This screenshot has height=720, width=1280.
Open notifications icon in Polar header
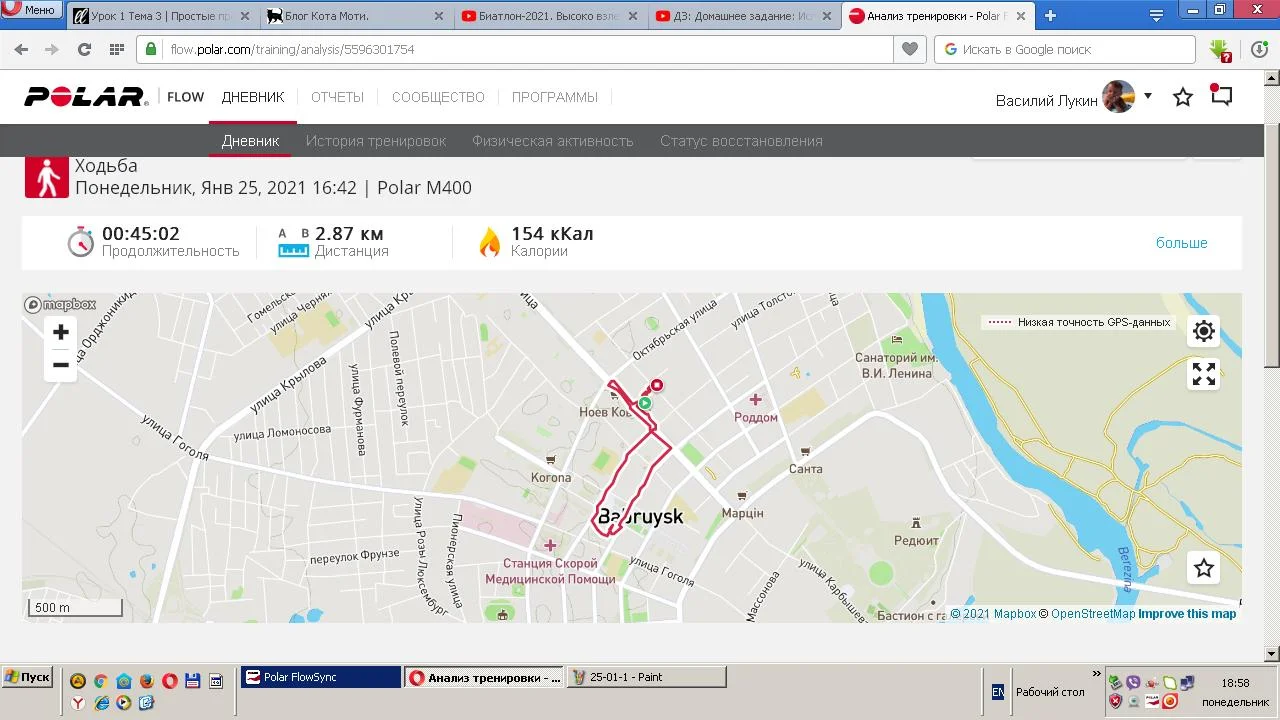point(1221,96)
